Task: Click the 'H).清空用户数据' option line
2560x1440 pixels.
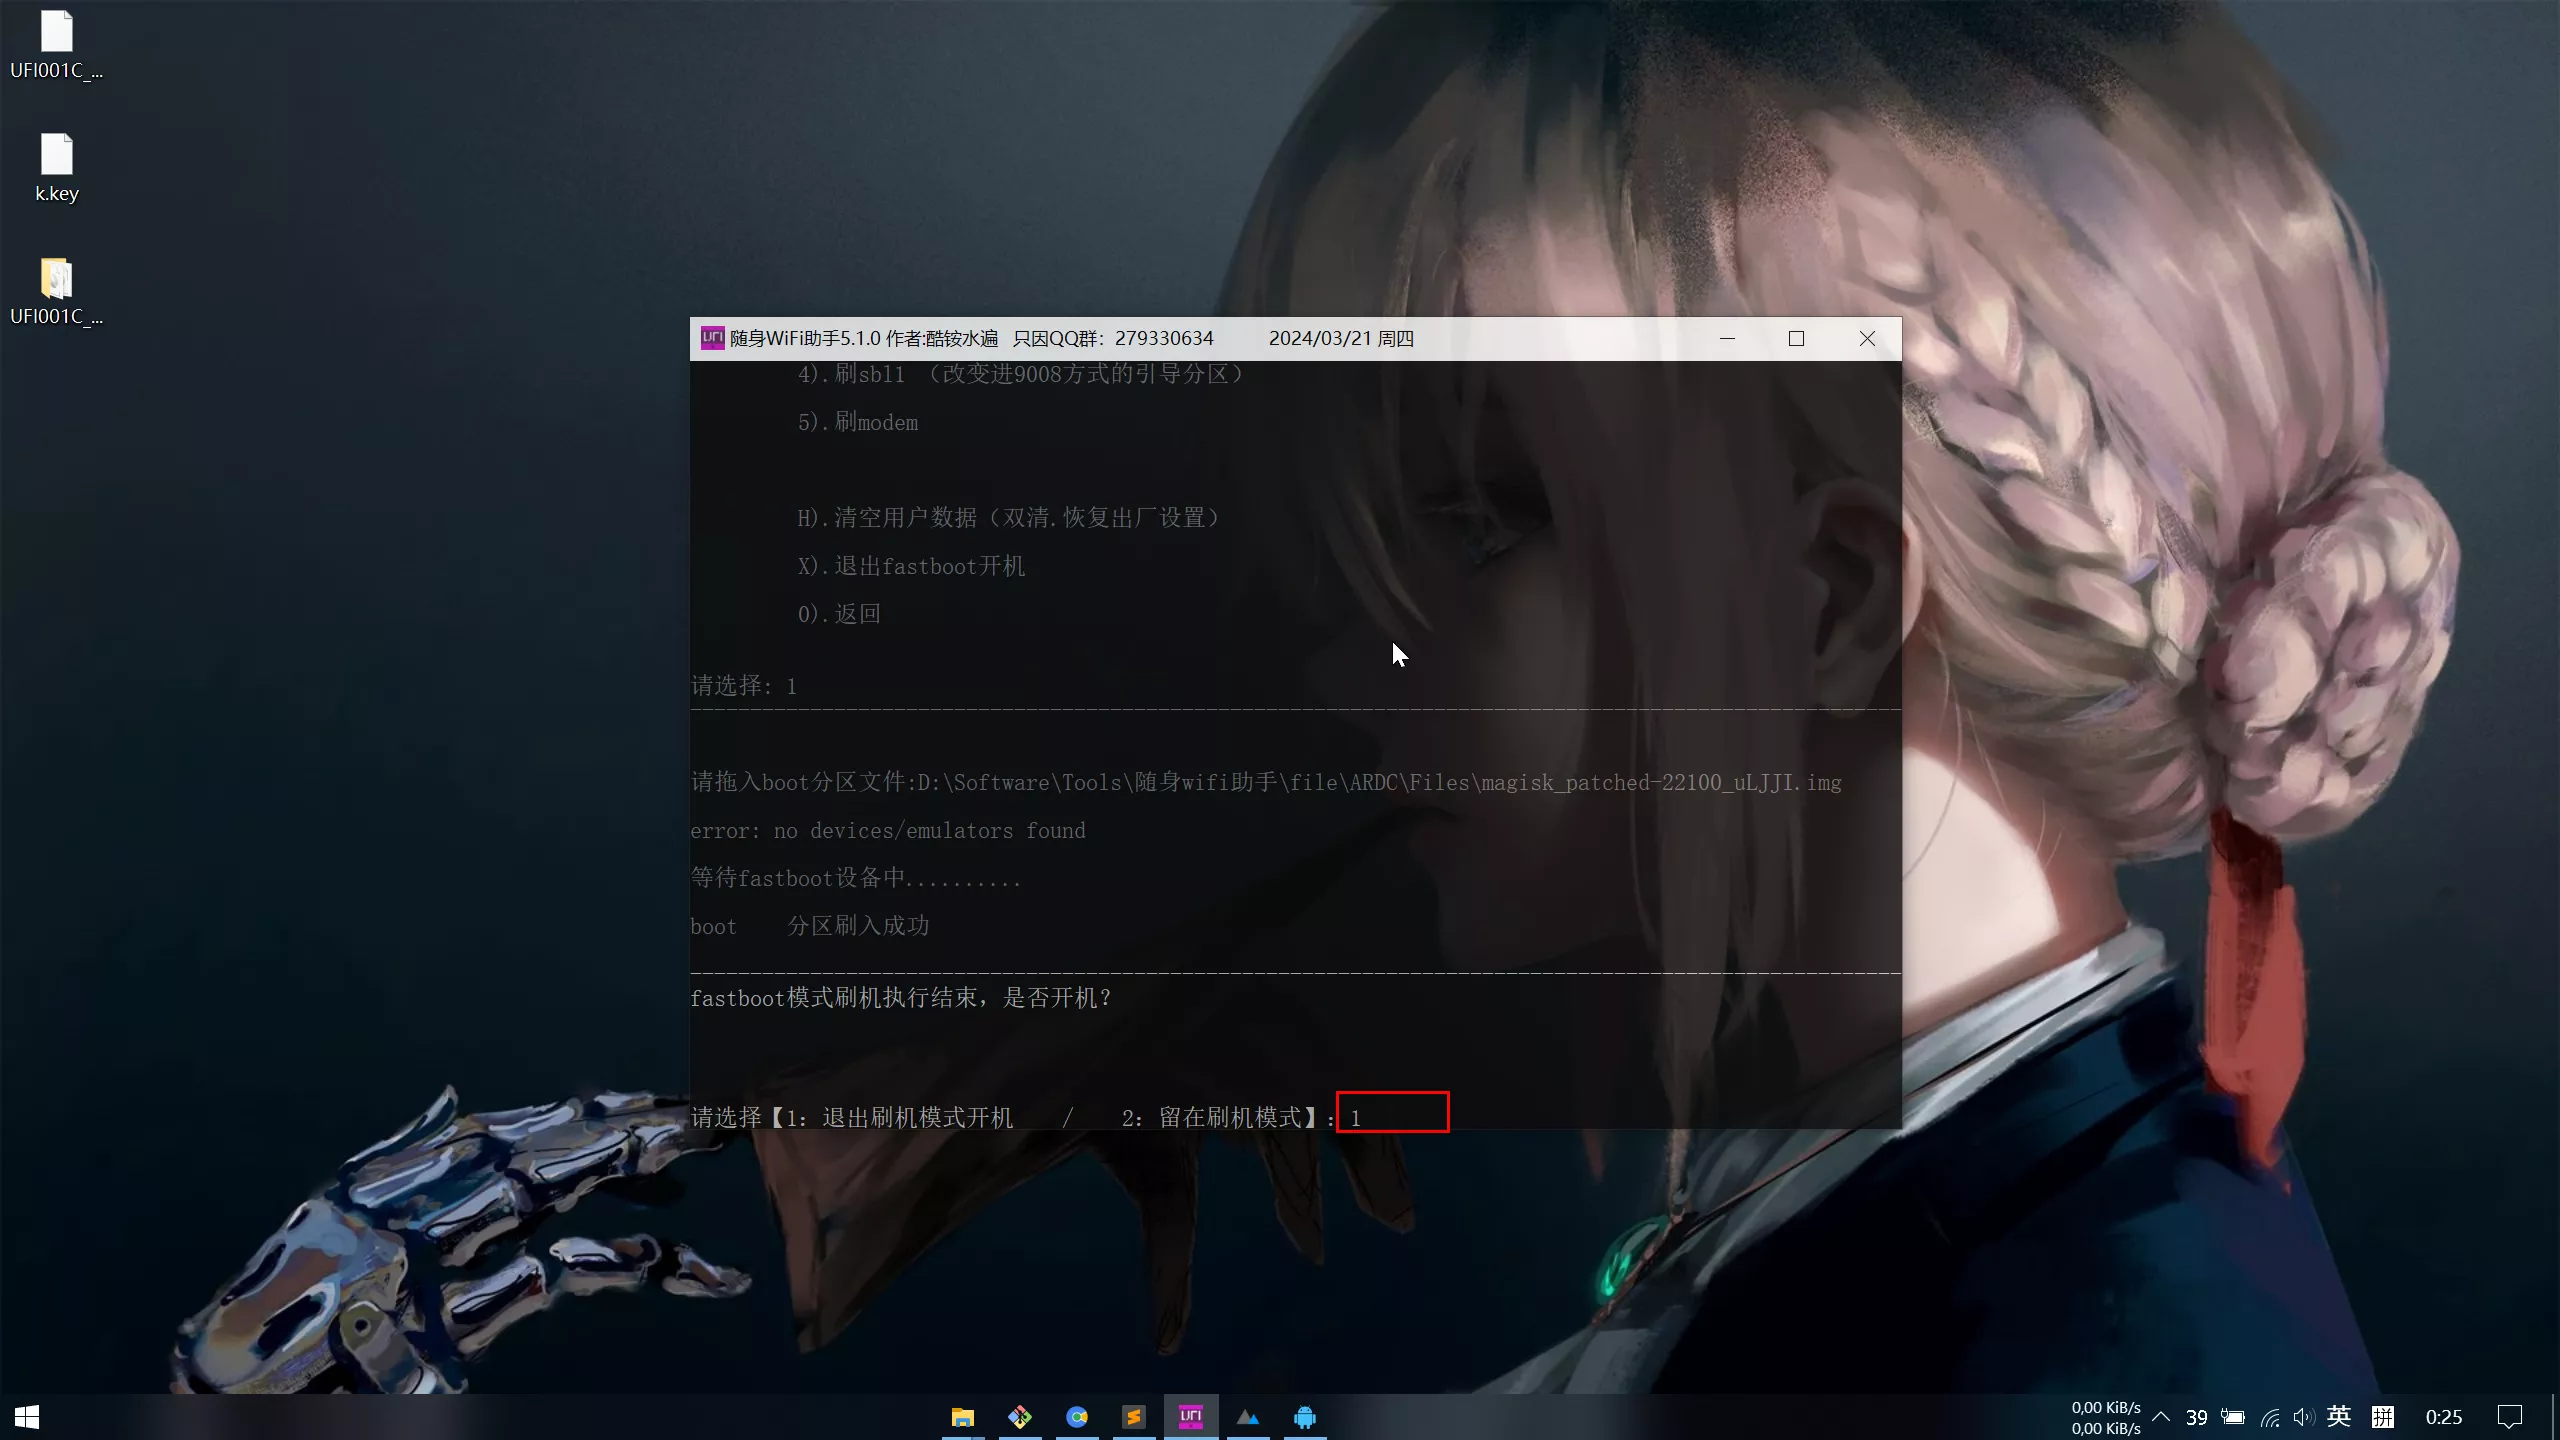Action: [x=1009, y=517]
